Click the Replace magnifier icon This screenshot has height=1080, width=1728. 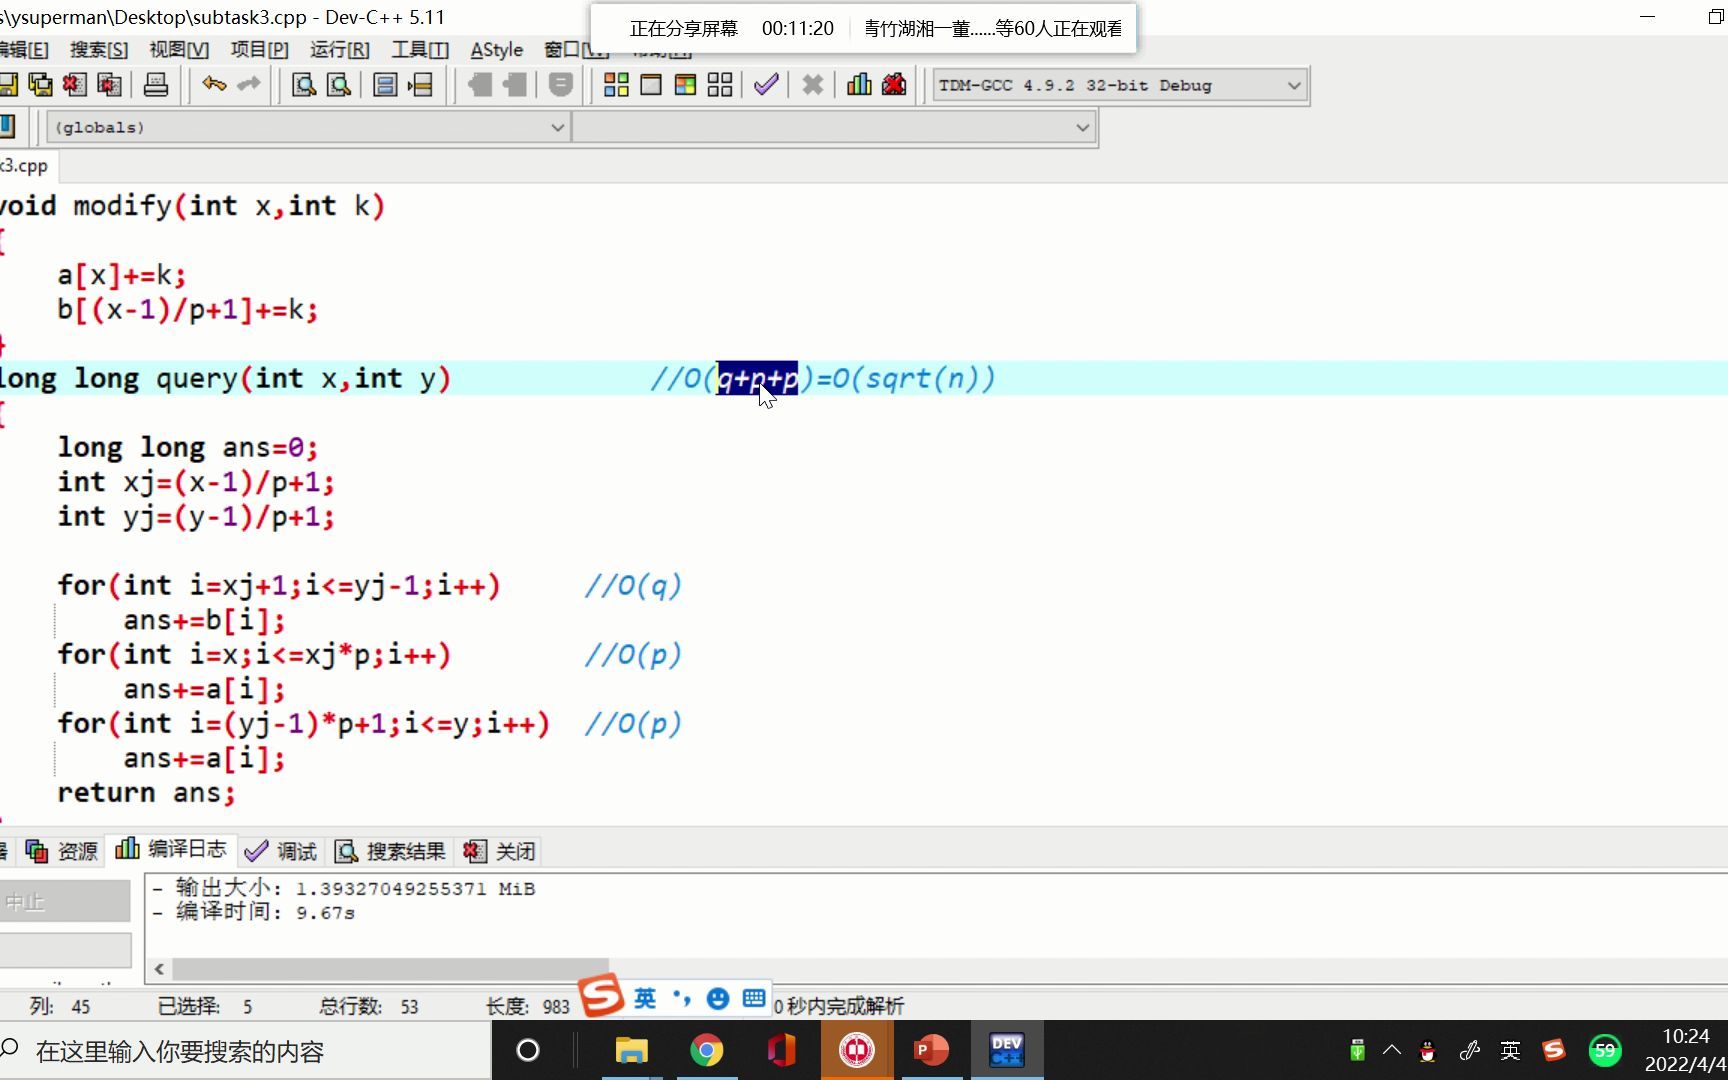(339, 85)
